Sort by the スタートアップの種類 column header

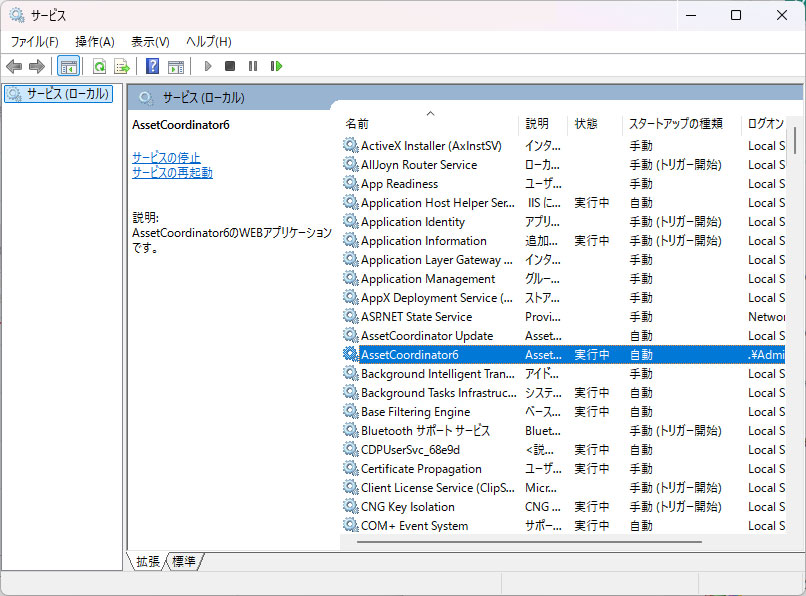[675, 124]
